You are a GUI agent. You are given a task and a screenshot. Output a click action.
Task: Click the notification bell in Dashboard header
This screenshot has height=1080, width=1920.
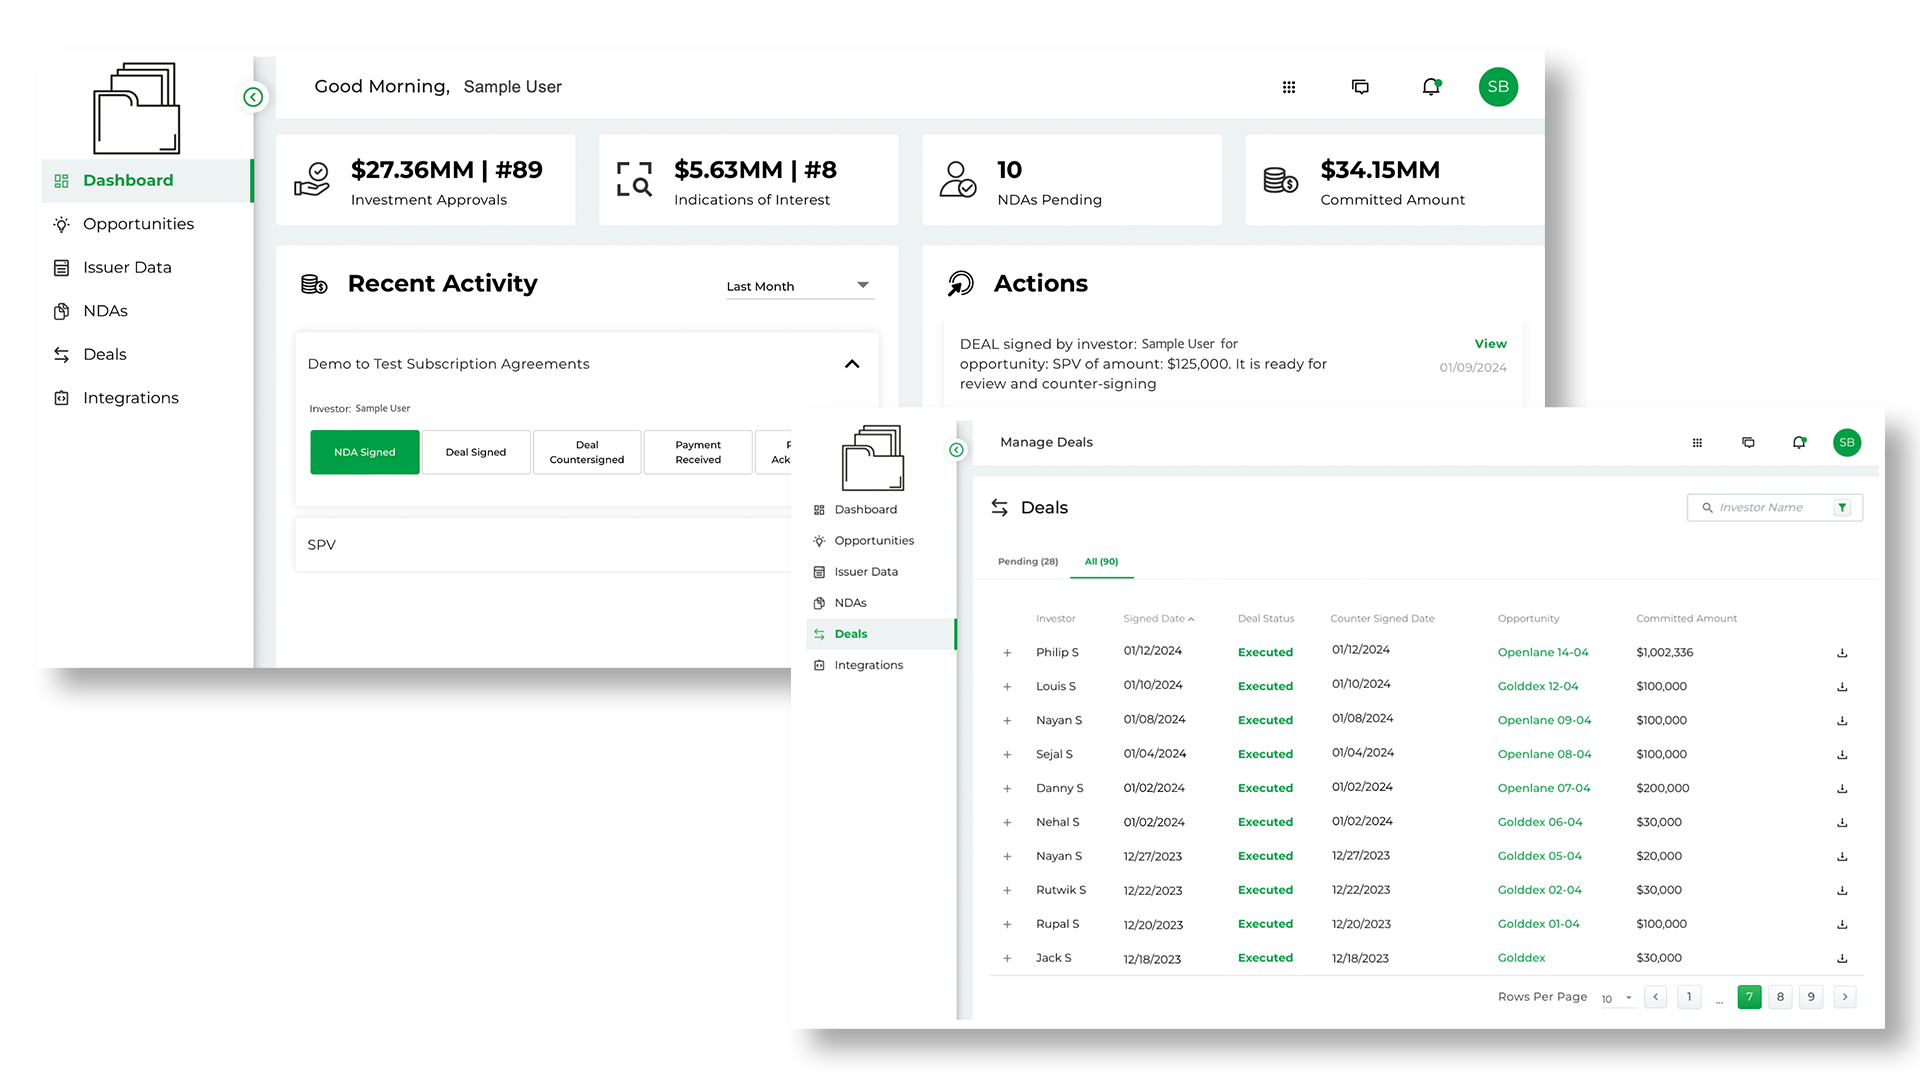click(1431, 87)
